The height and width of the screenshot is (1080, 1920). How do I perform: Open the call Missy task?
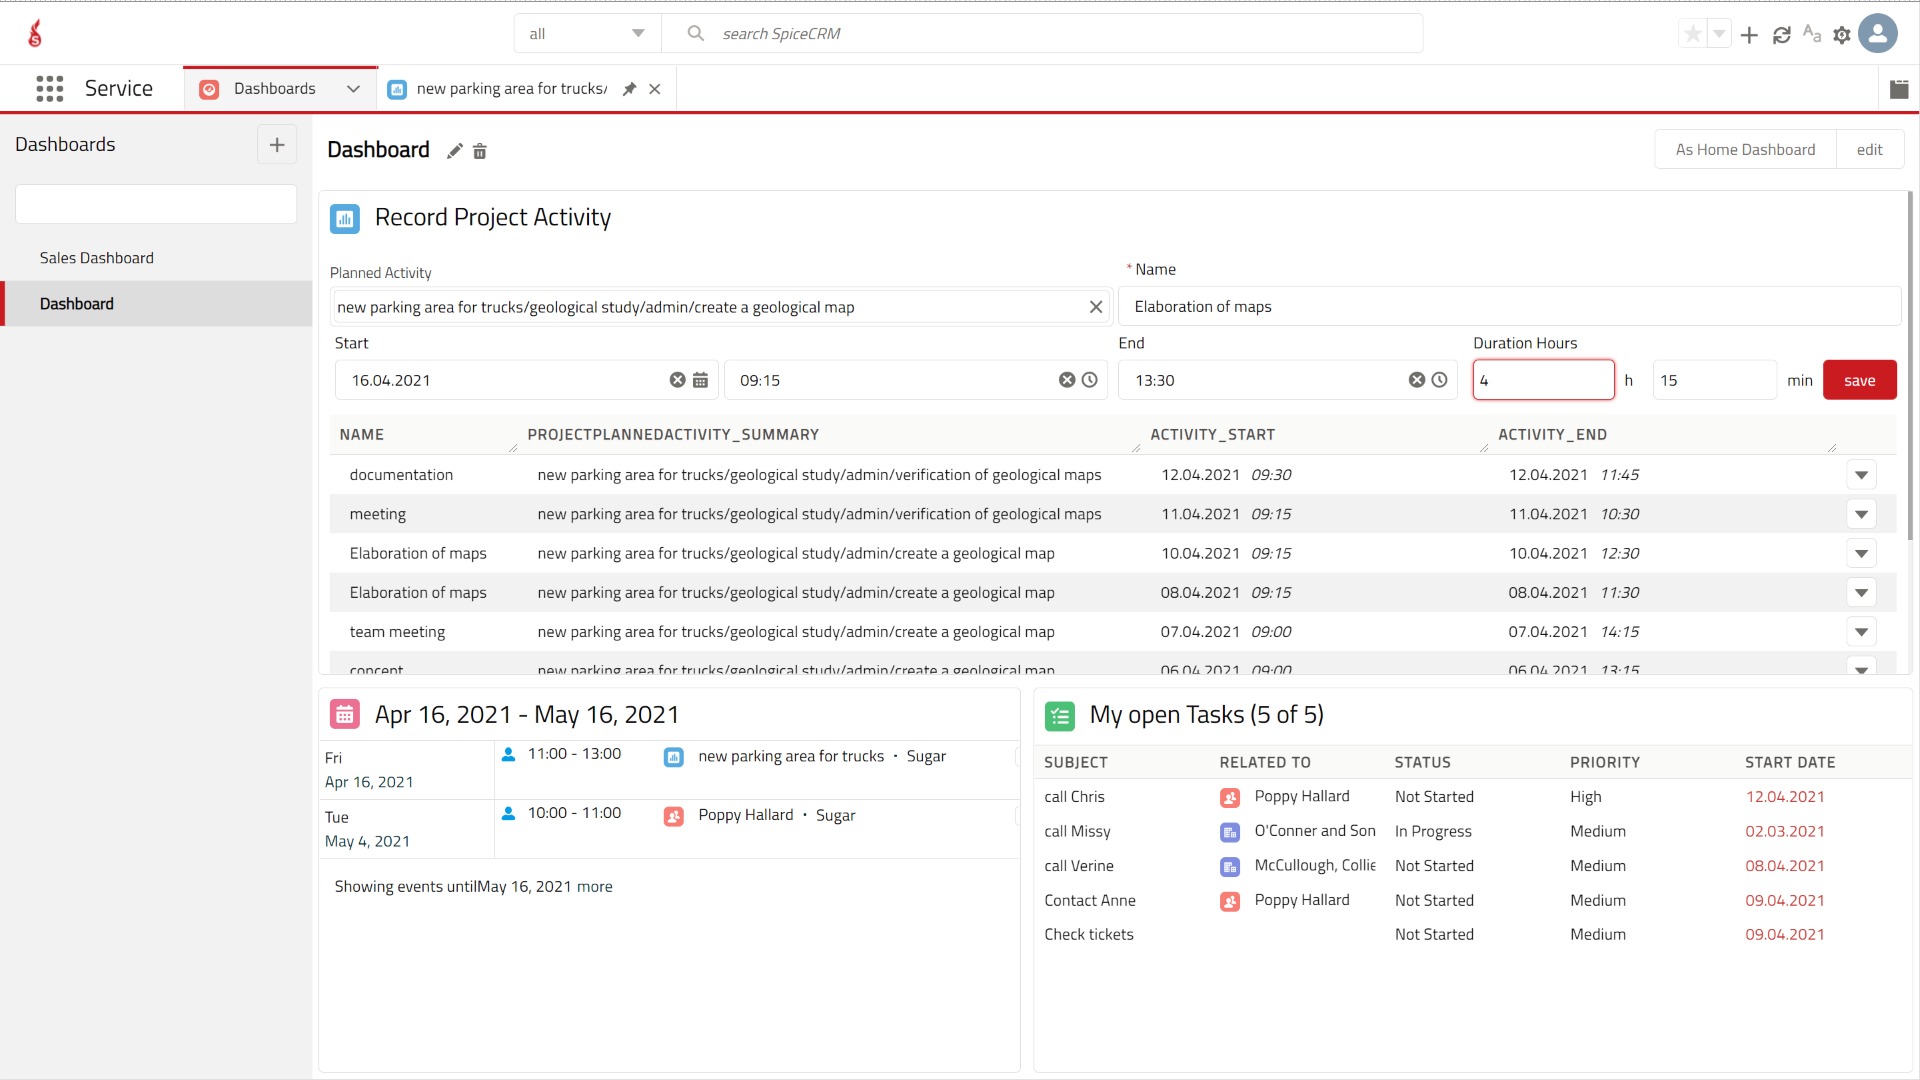(x=1077, y=831)
